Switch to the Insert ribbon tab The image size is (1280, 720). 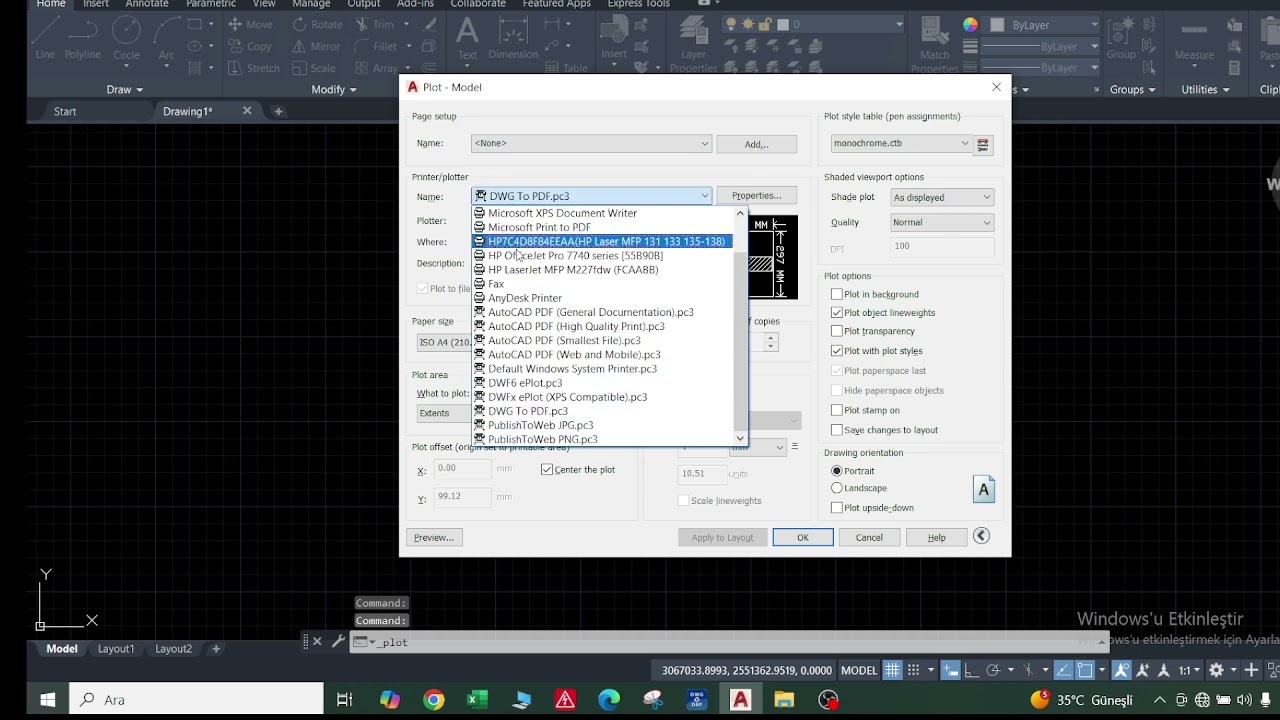[96, 4]
